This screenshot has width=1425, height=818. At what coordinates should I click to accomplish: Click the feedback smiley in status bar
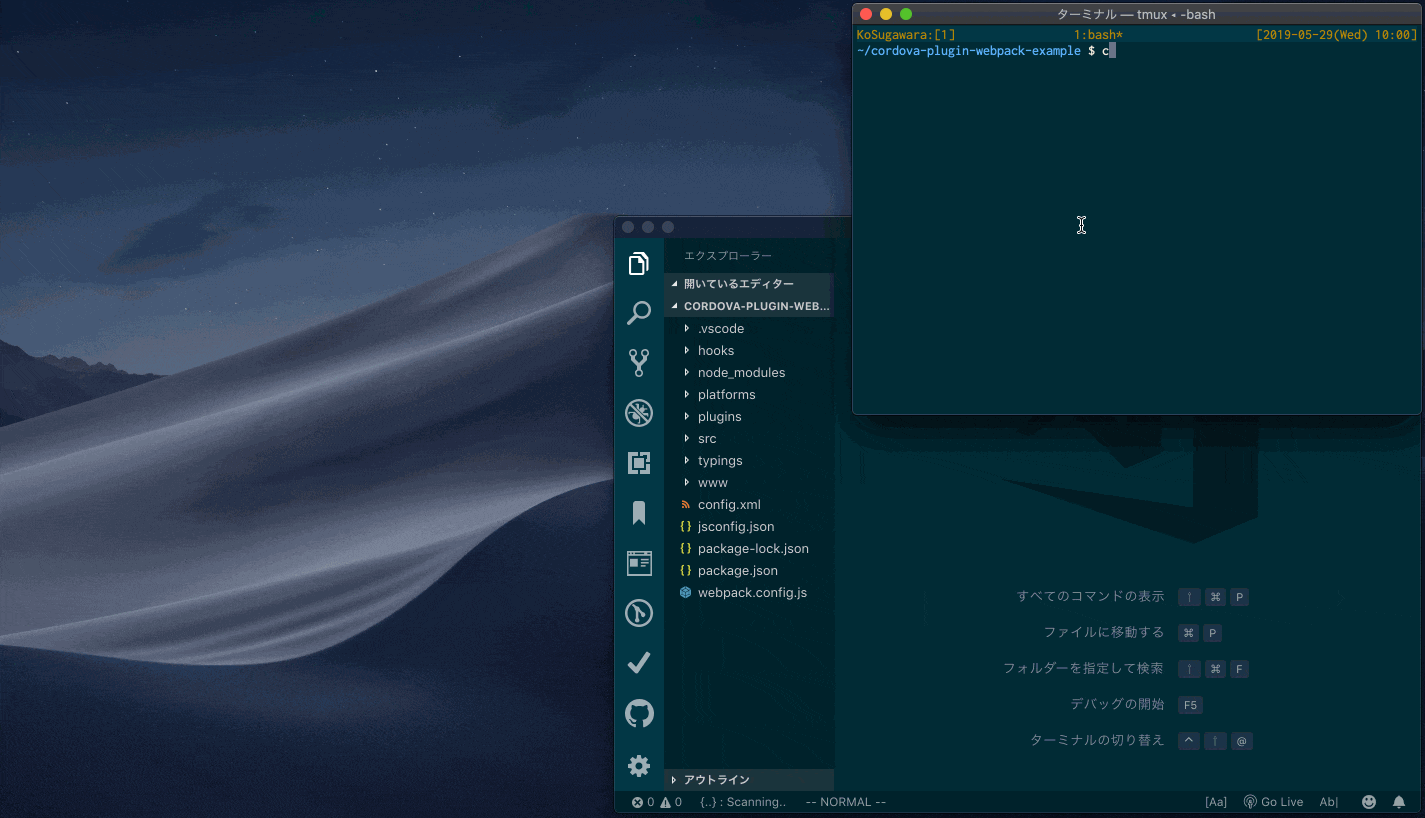point(1369,802)
